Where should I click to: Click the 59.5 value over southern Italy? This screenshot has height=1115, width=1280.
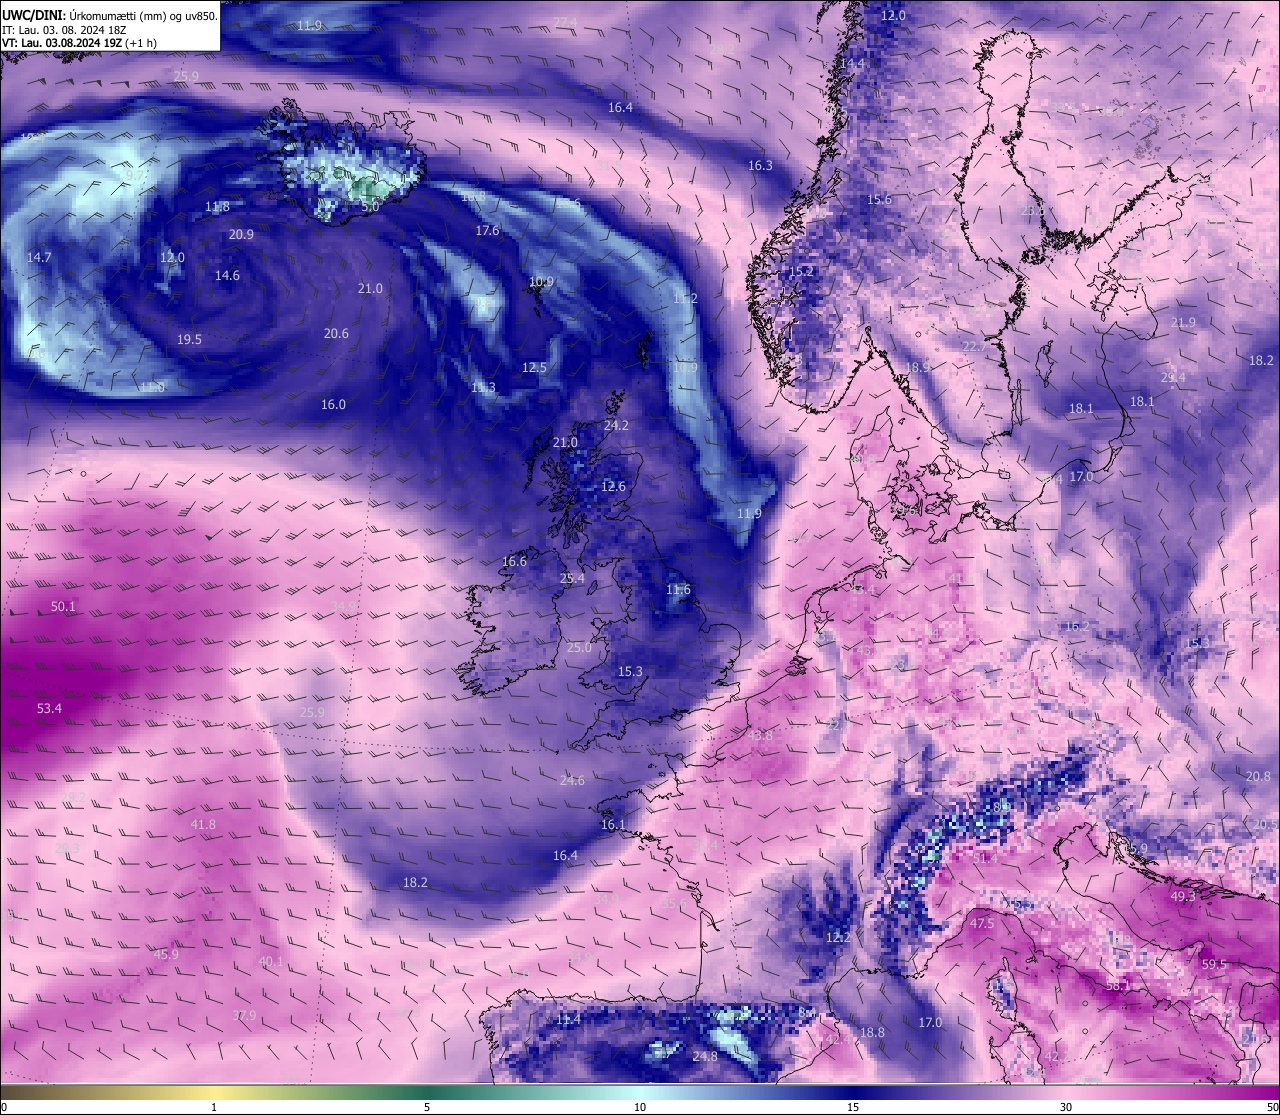(x=1214, y=965)
